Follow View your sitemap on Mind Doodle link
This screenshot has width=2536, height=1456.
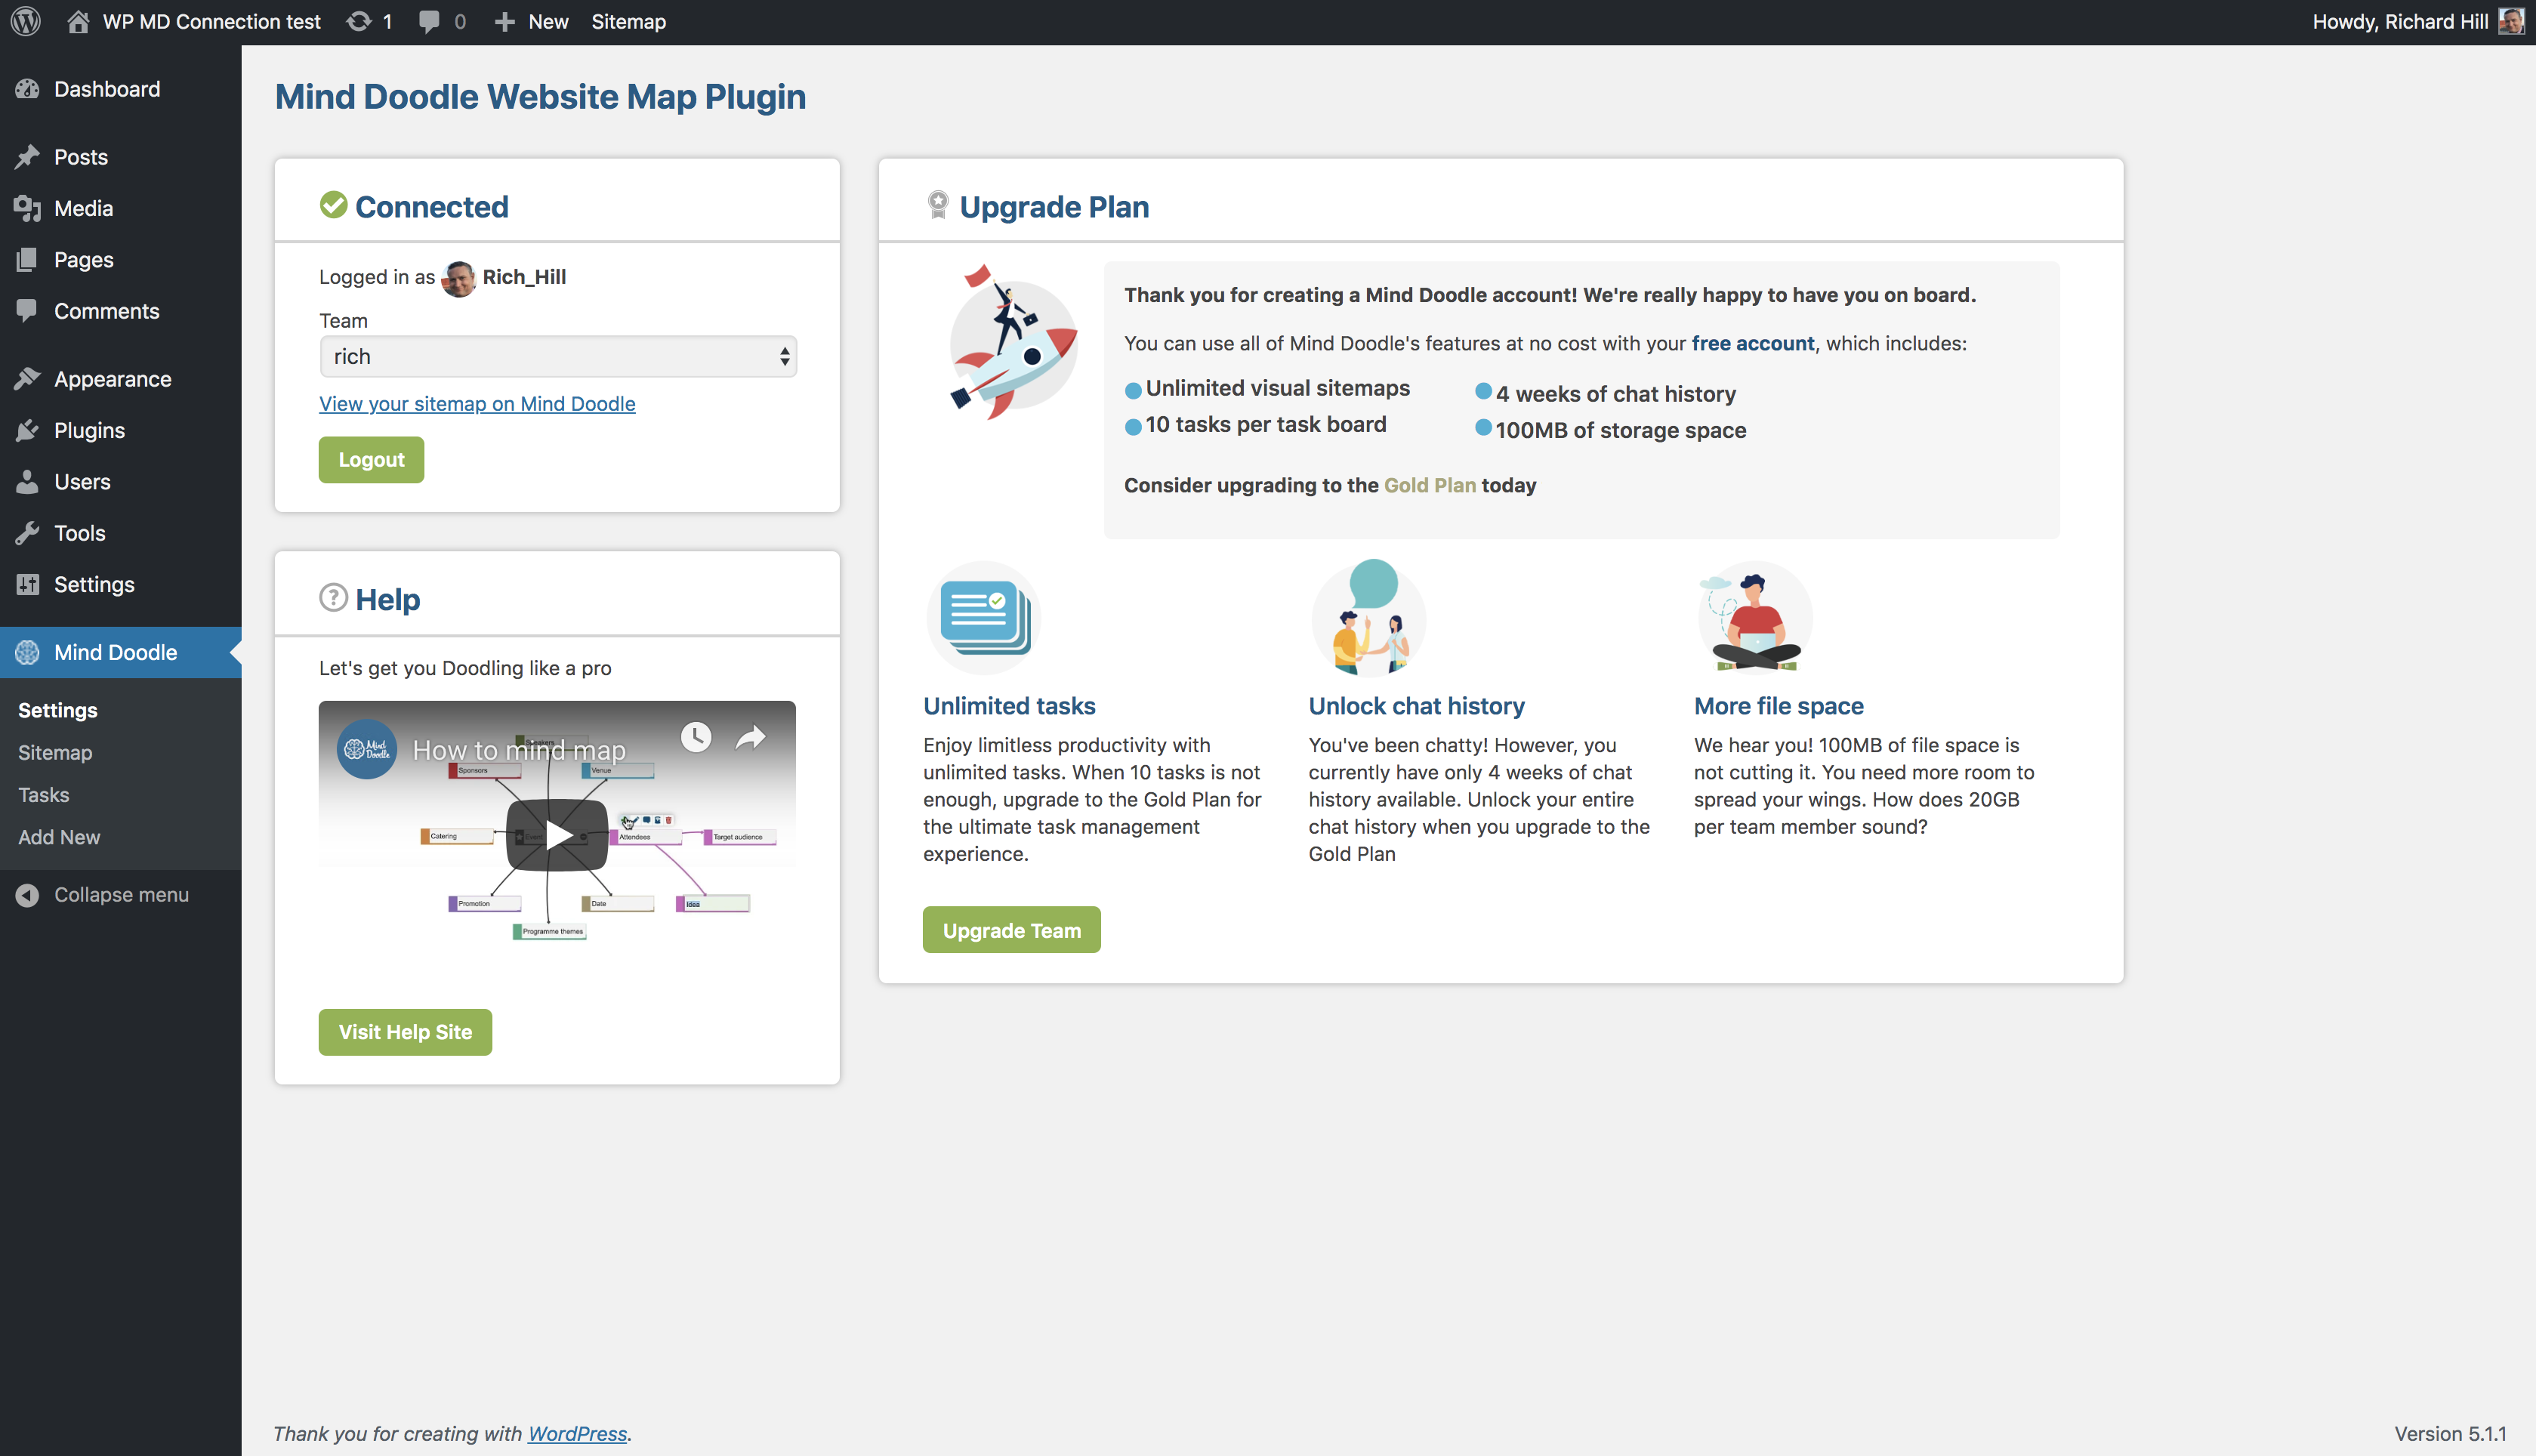477,403
